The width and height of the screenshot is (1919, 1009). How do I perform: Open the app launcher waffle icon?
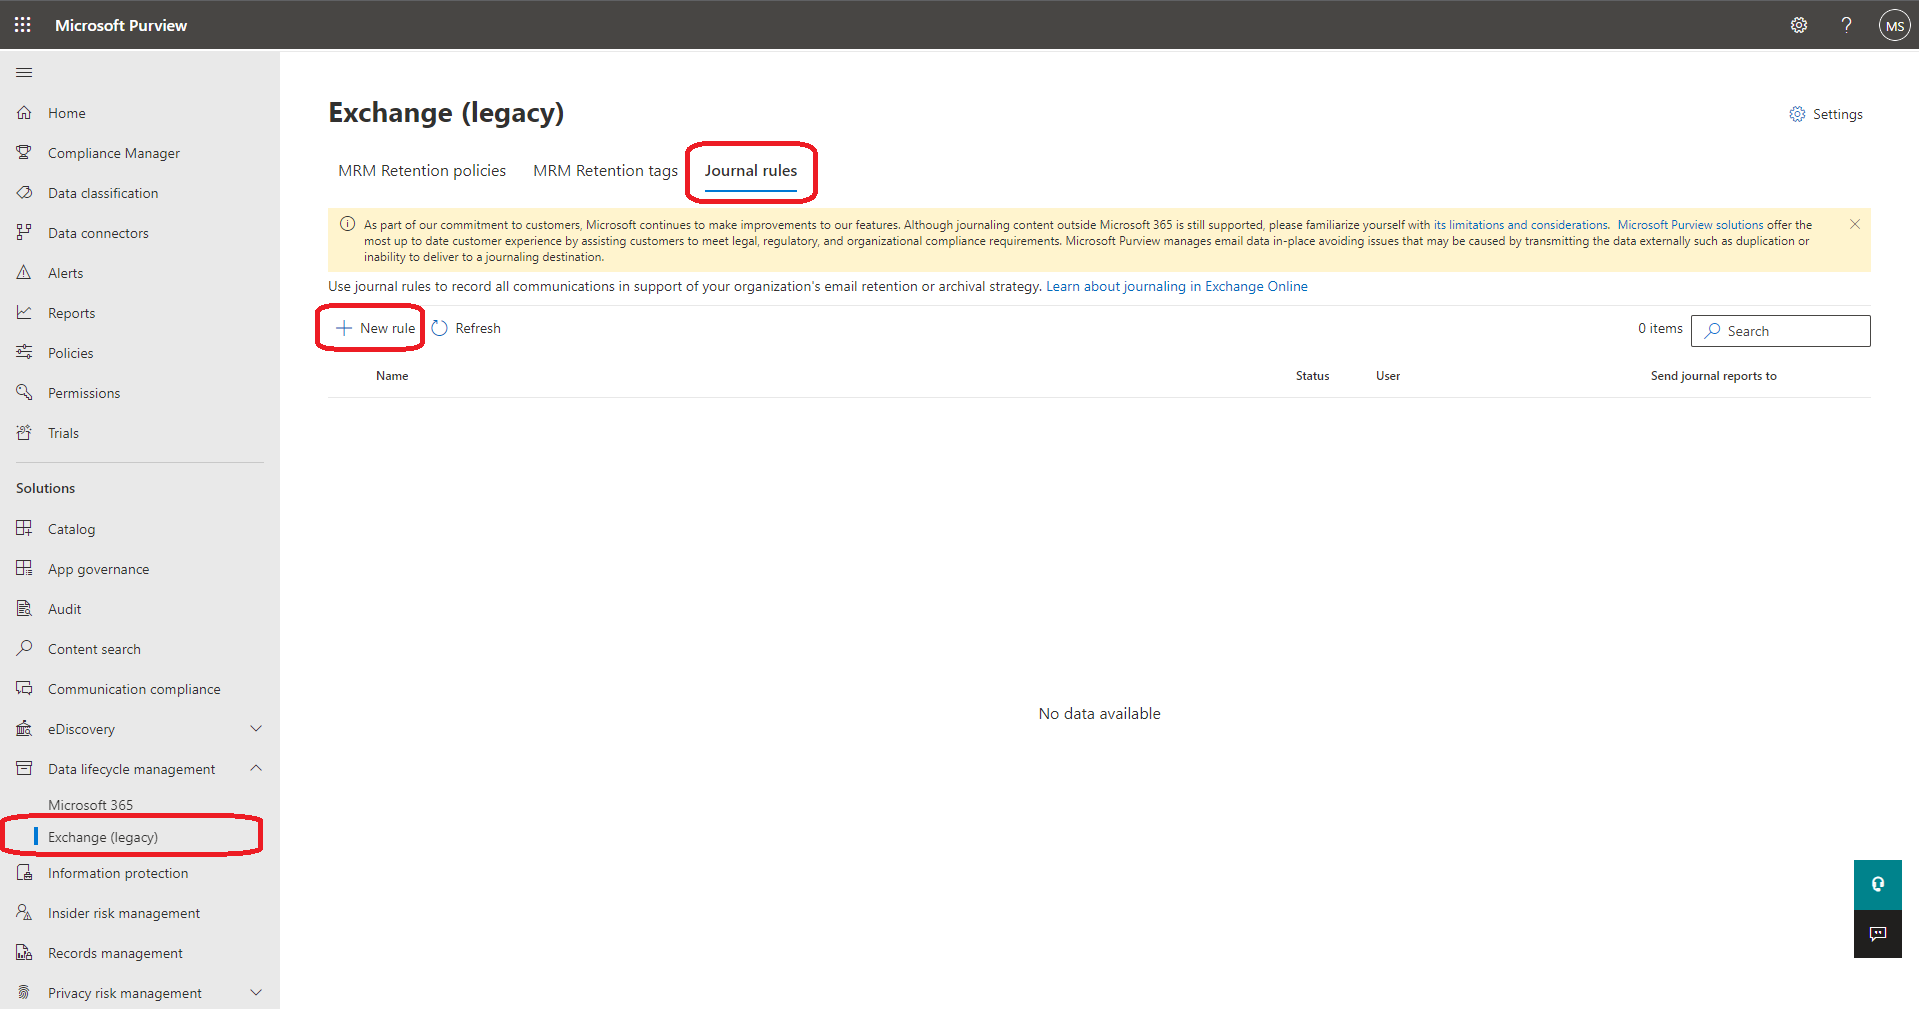click(23, 25)
